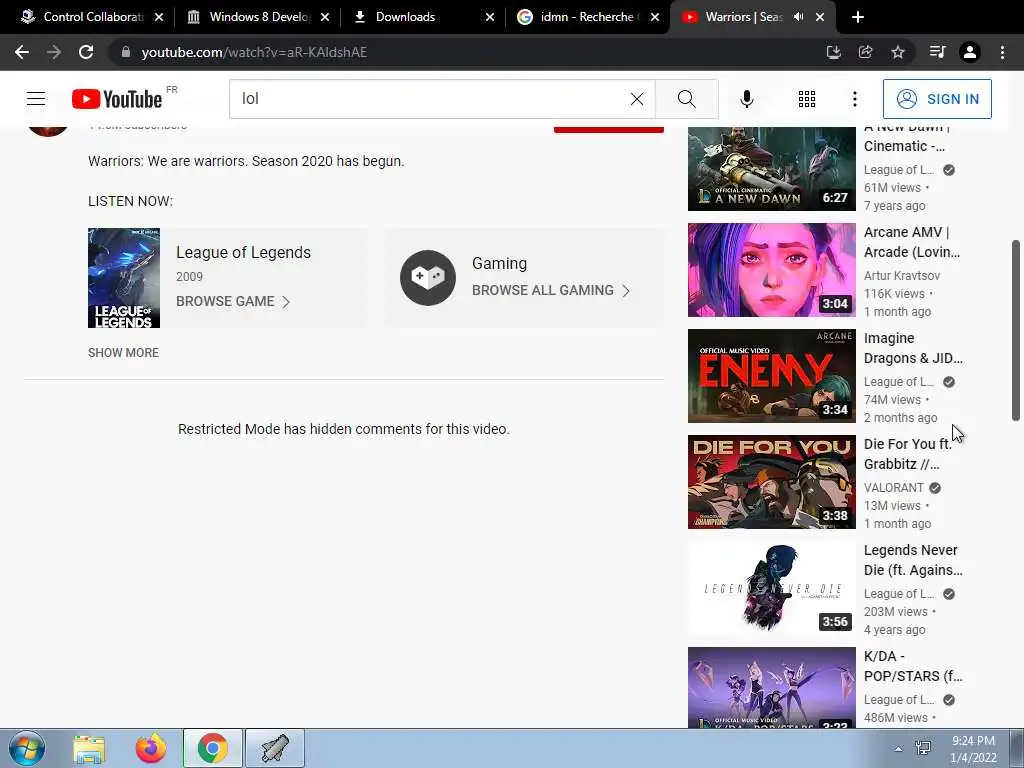Open File Explorer from taskbar
Screen dimensions: 1024x768
(89, 748)
